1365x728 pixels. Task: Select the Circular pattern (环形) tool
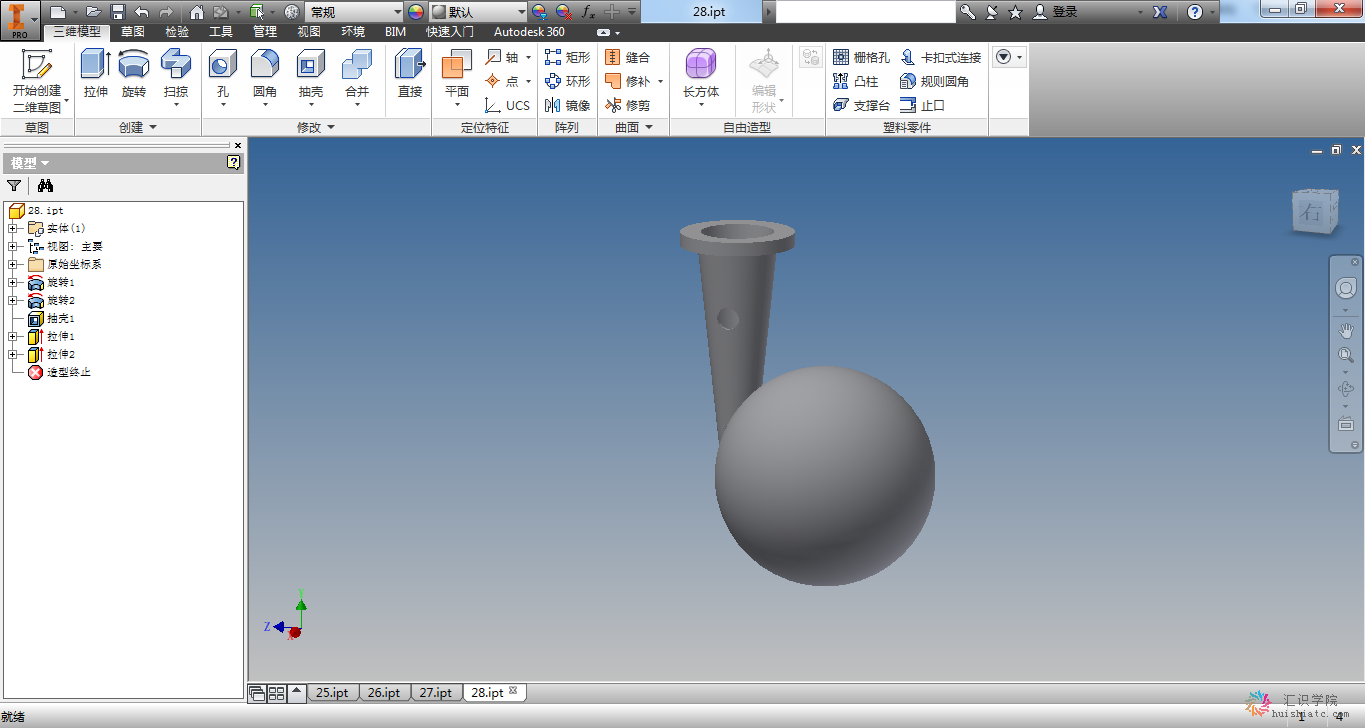pyautogui.click(x=567, y=81)
